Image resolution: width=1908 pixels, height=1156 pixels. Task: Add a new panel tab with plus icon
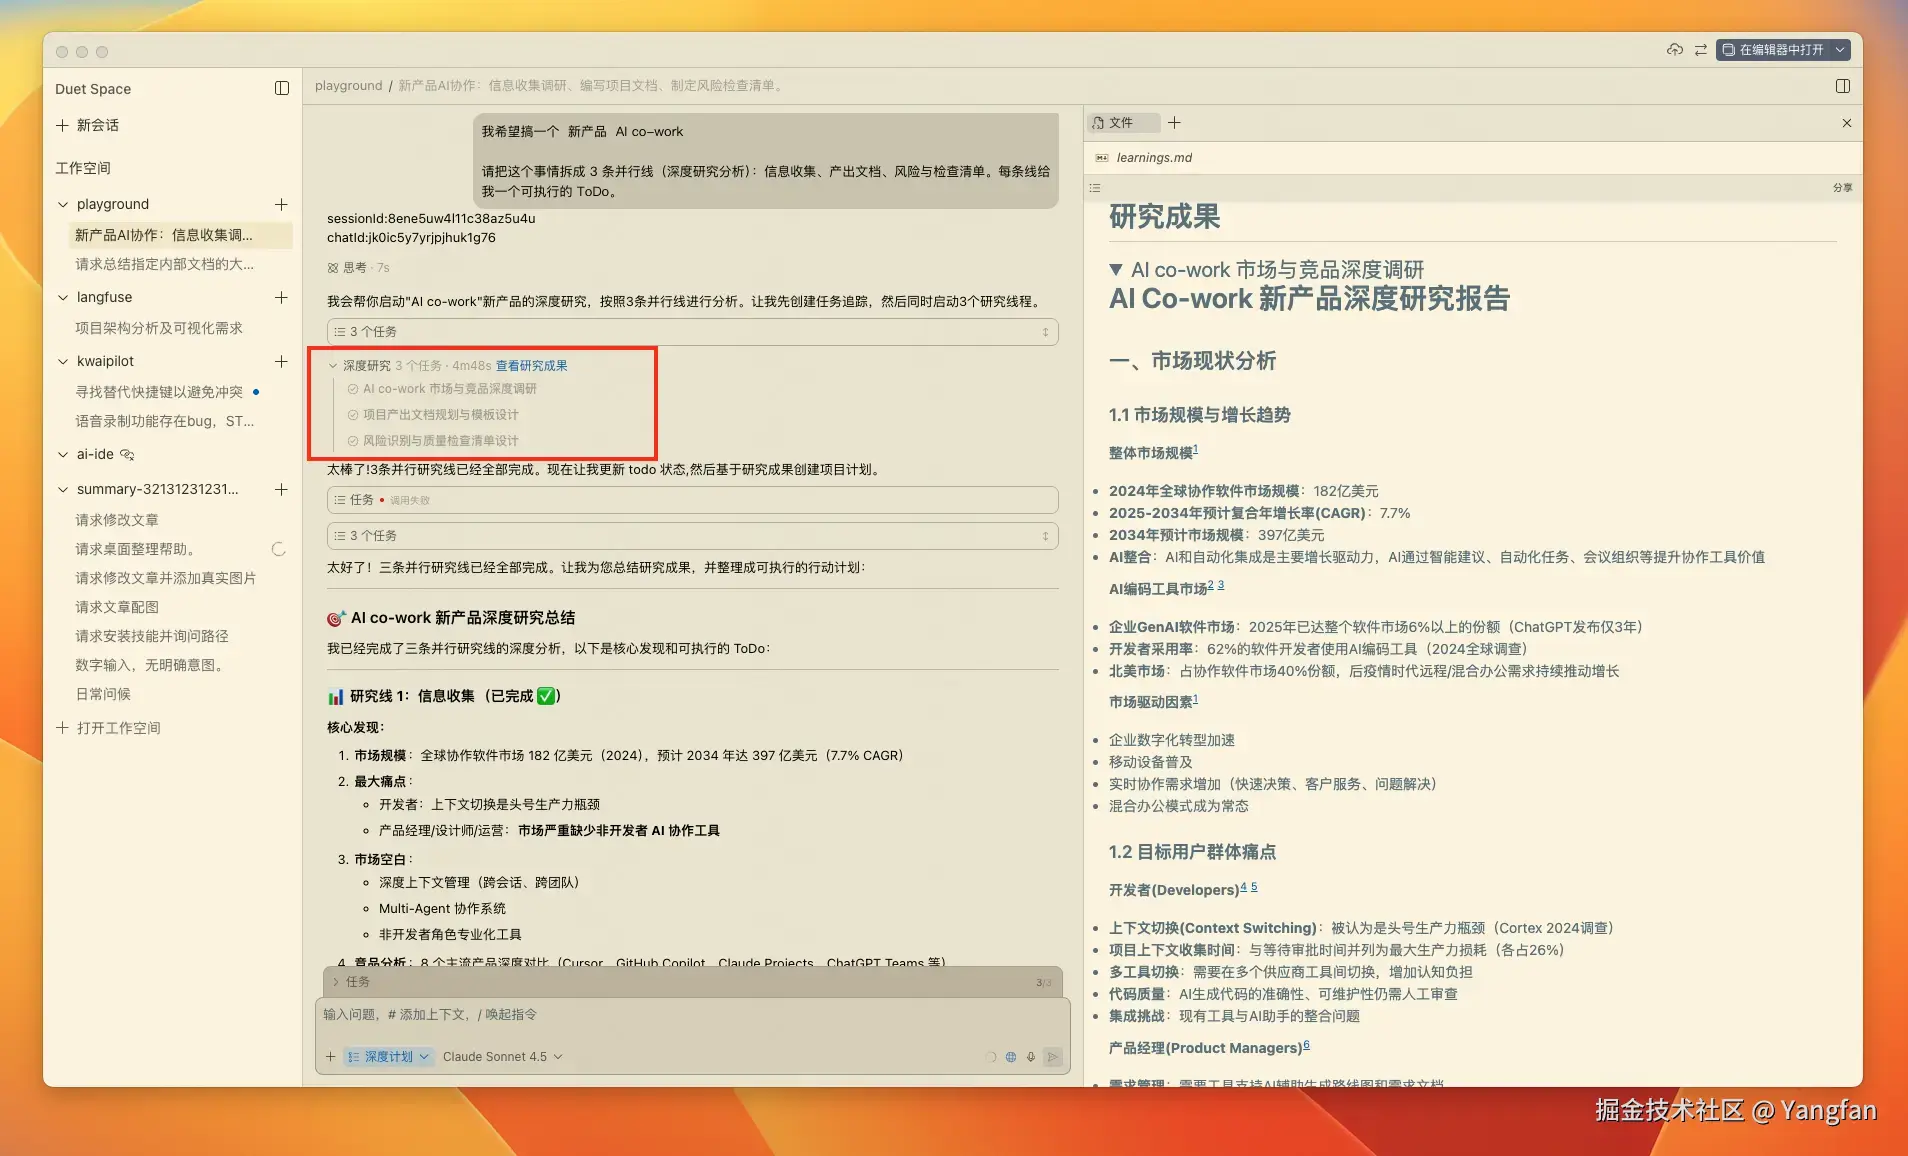[x=1174, y=123]
